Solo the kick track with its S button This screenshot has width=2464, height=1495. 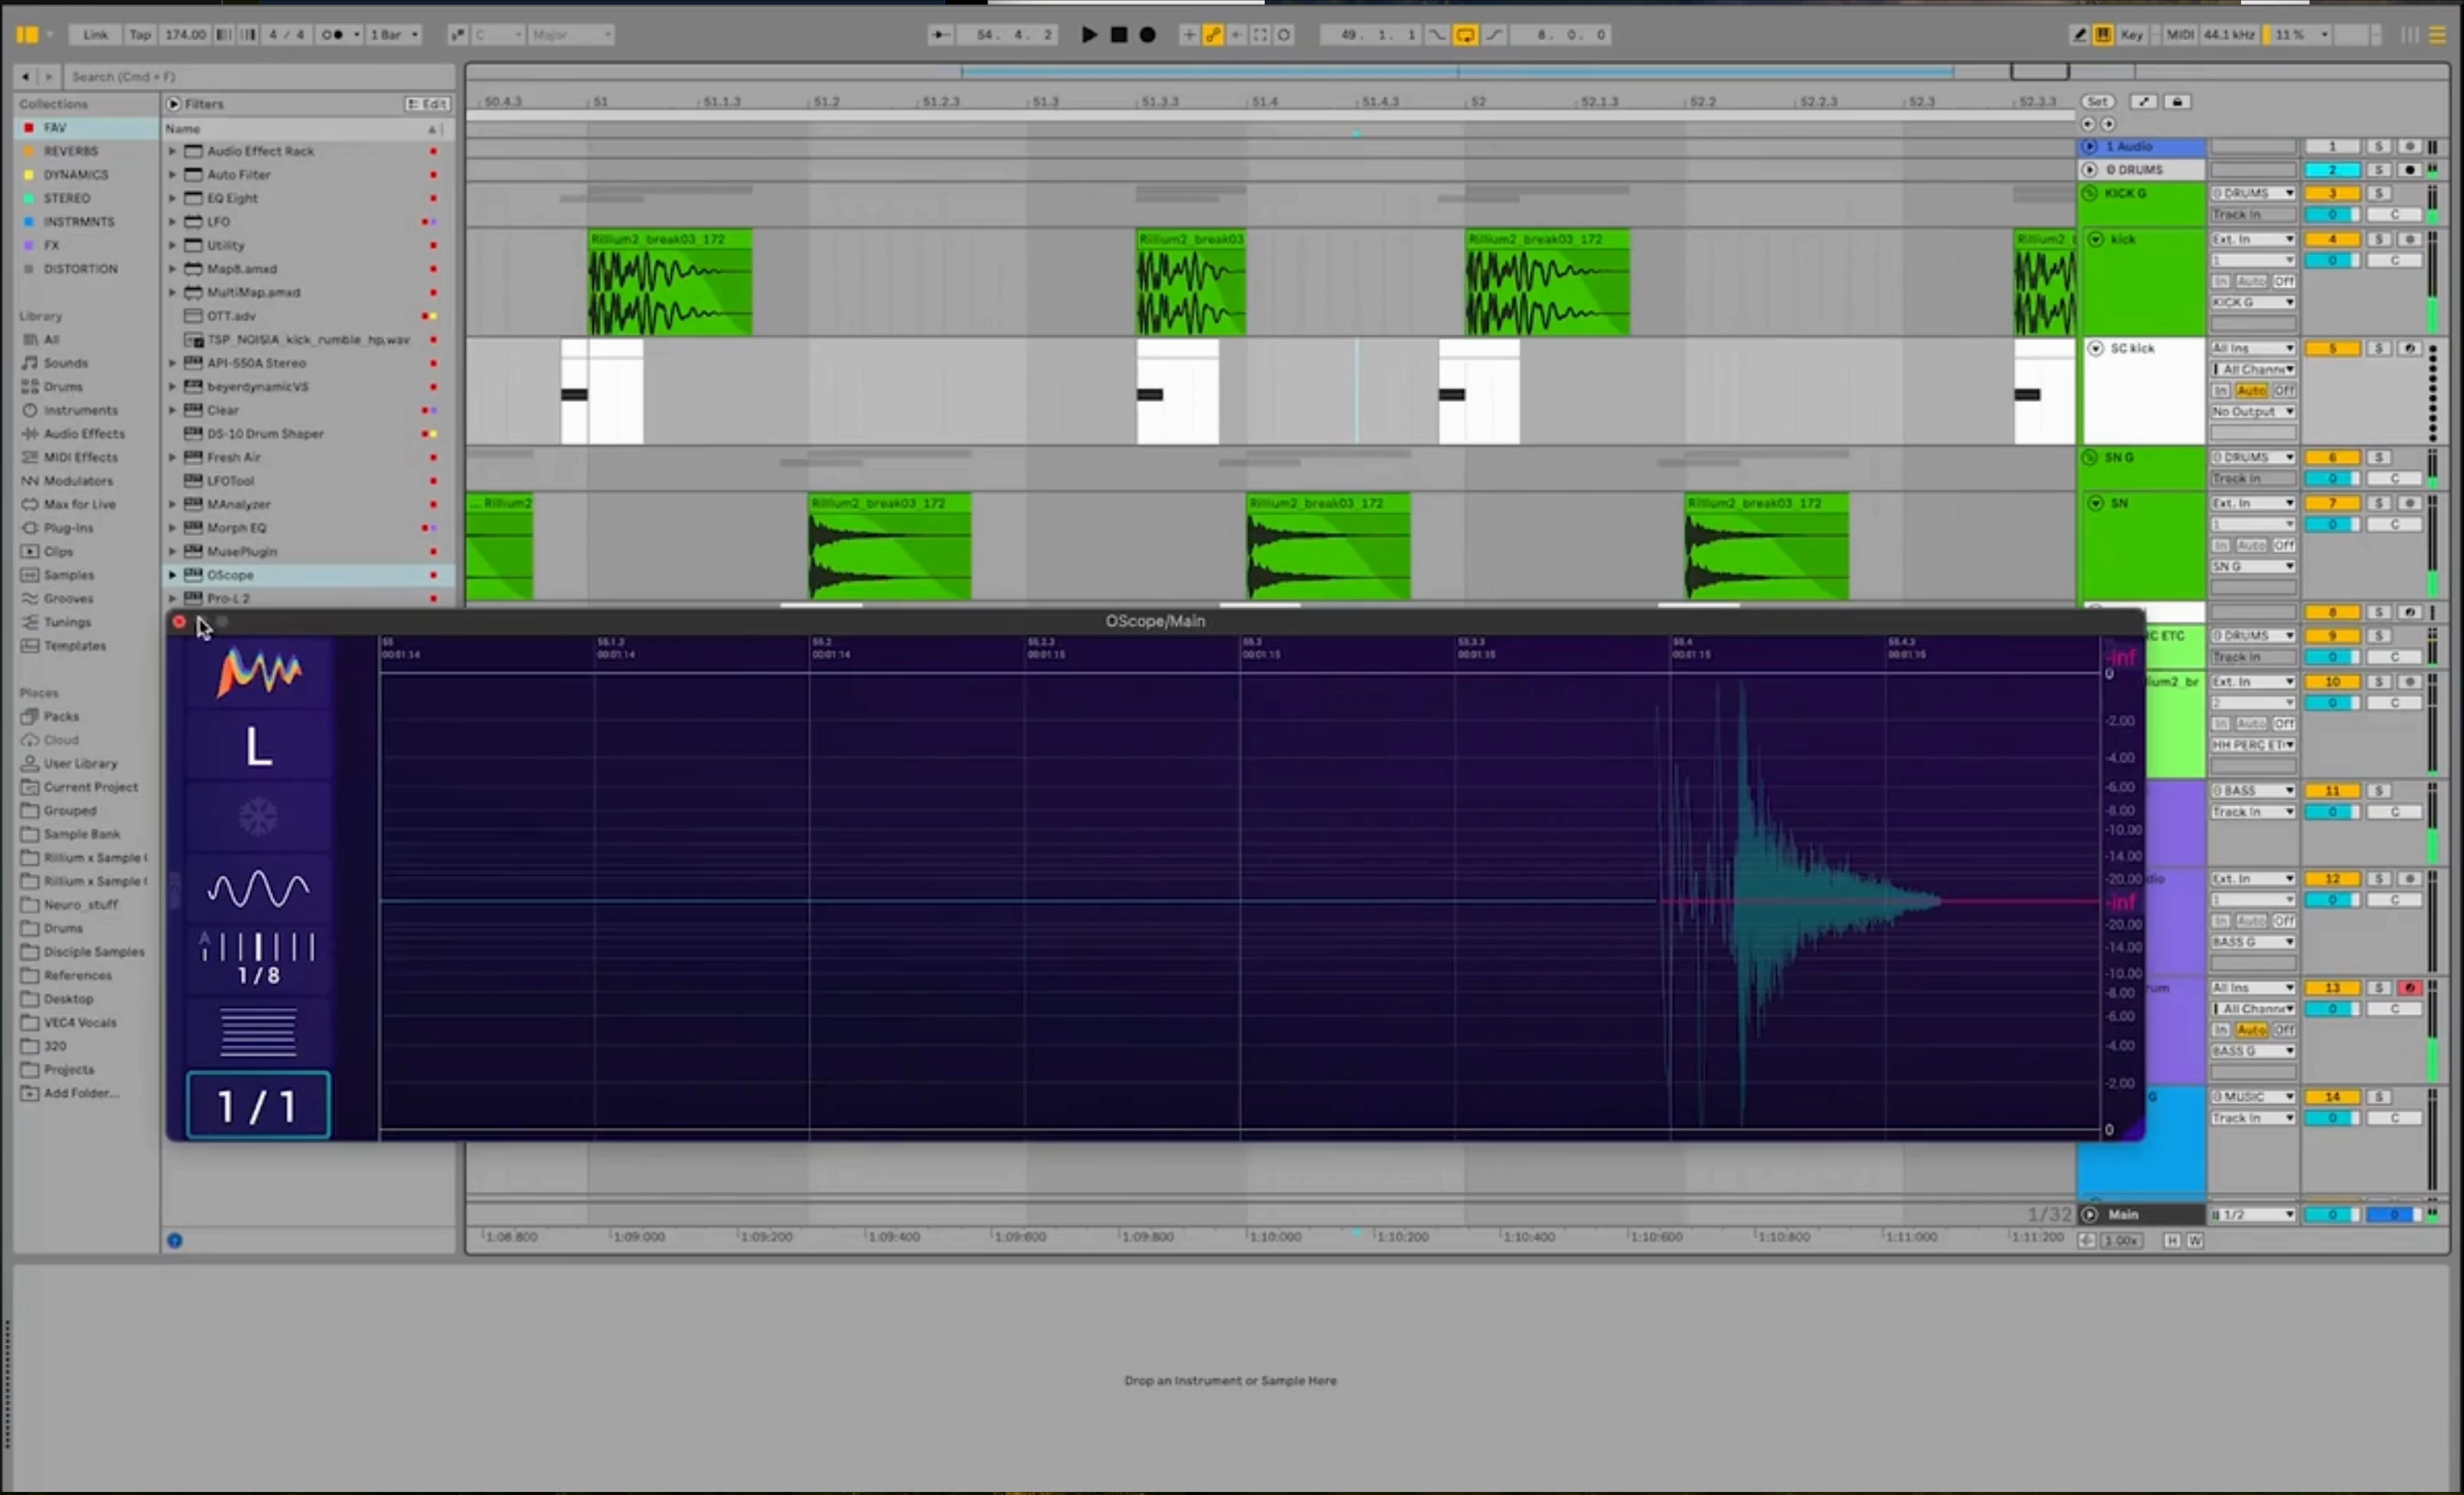click(x=2379, y=240)
